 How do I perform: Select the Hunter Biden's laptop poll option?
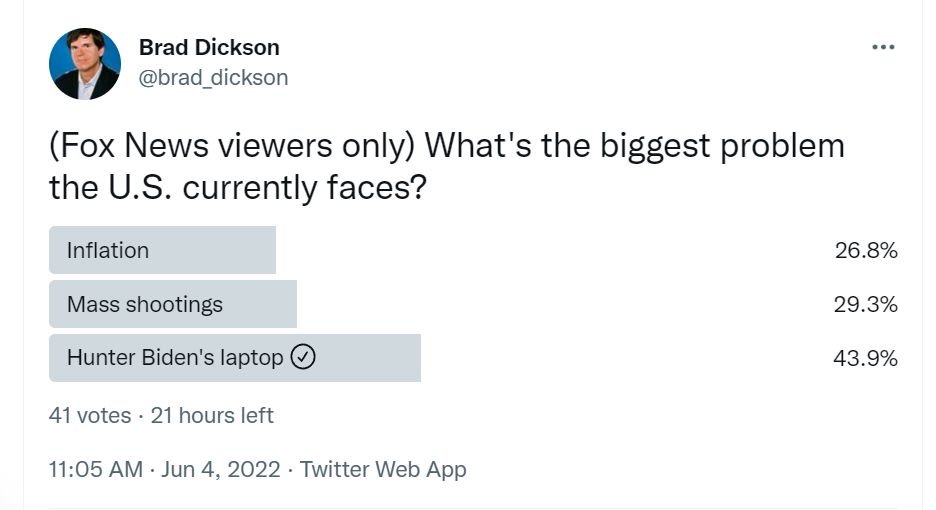click(x=175, y=358)
